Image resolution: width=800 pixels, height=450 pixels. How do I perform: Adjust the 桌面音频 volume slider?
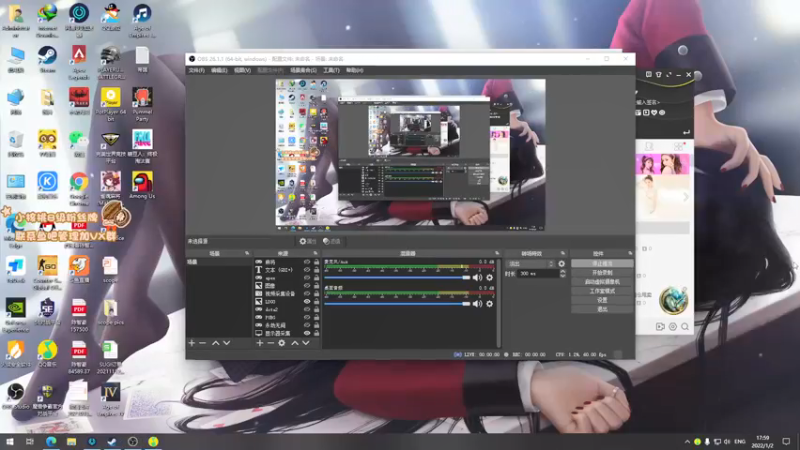397,304
